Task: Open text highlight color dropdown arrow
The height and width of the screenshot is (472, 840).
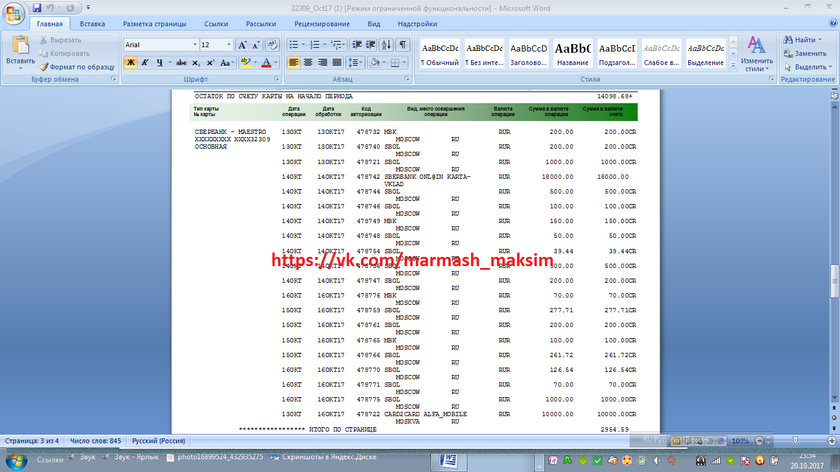Action: [x=255, y=63]
